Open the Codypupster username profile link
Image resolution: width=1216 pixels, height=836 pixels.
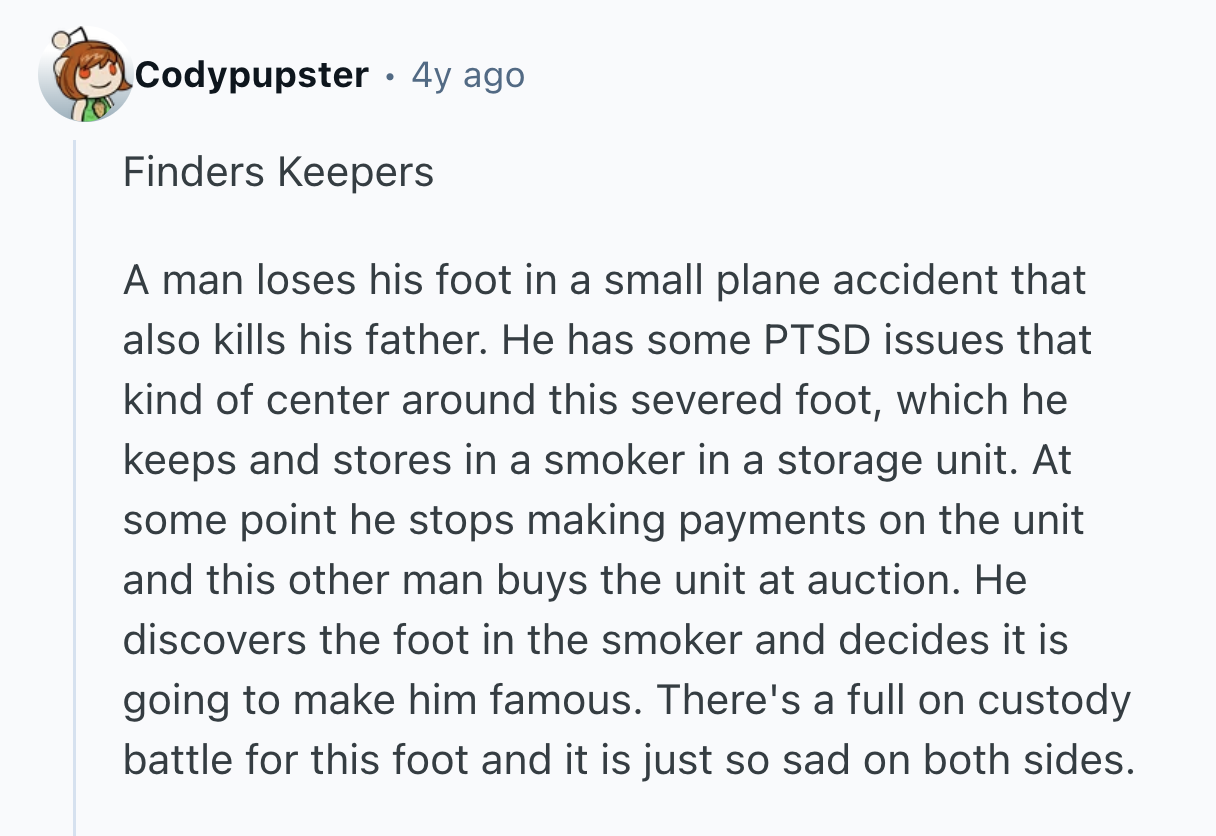coord(252,75)
